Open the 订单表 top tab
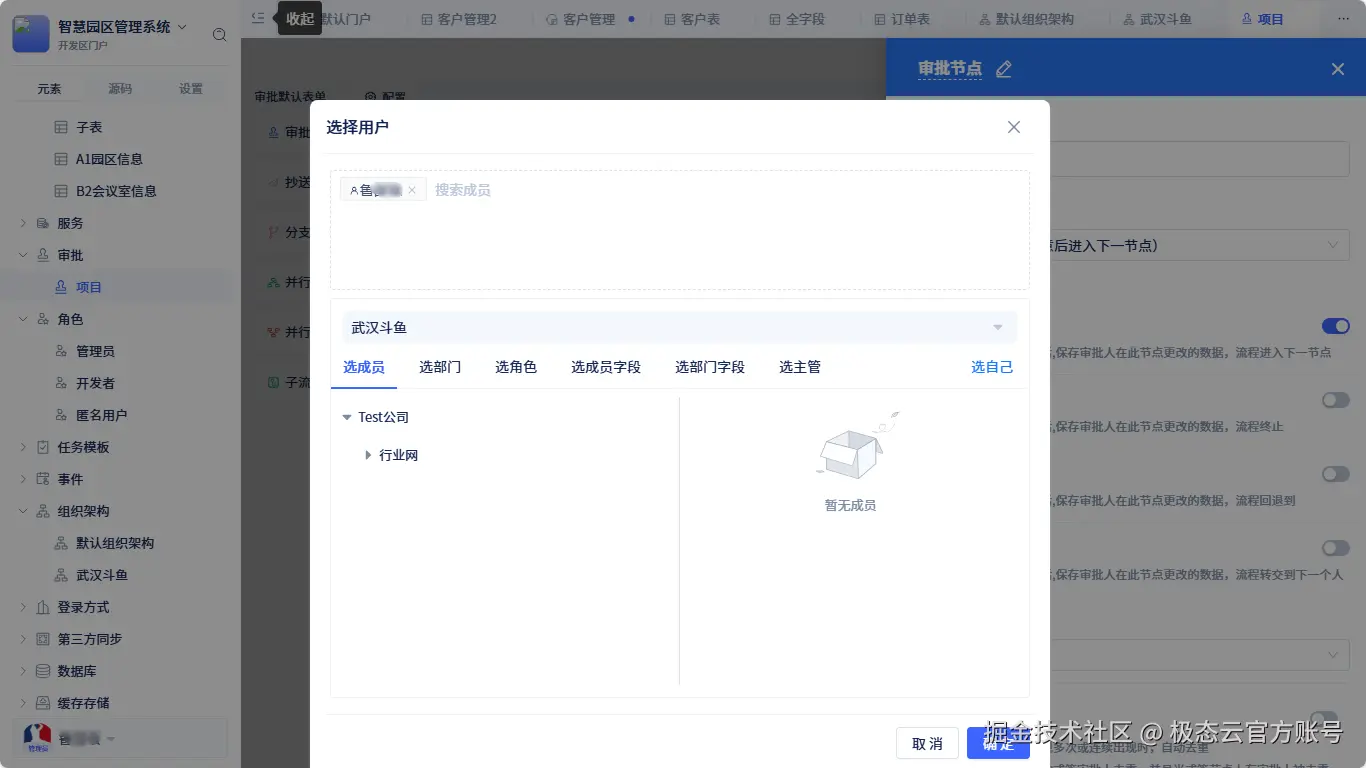The height and width of the screenshot is (768, 1366). tap(902, 19)
